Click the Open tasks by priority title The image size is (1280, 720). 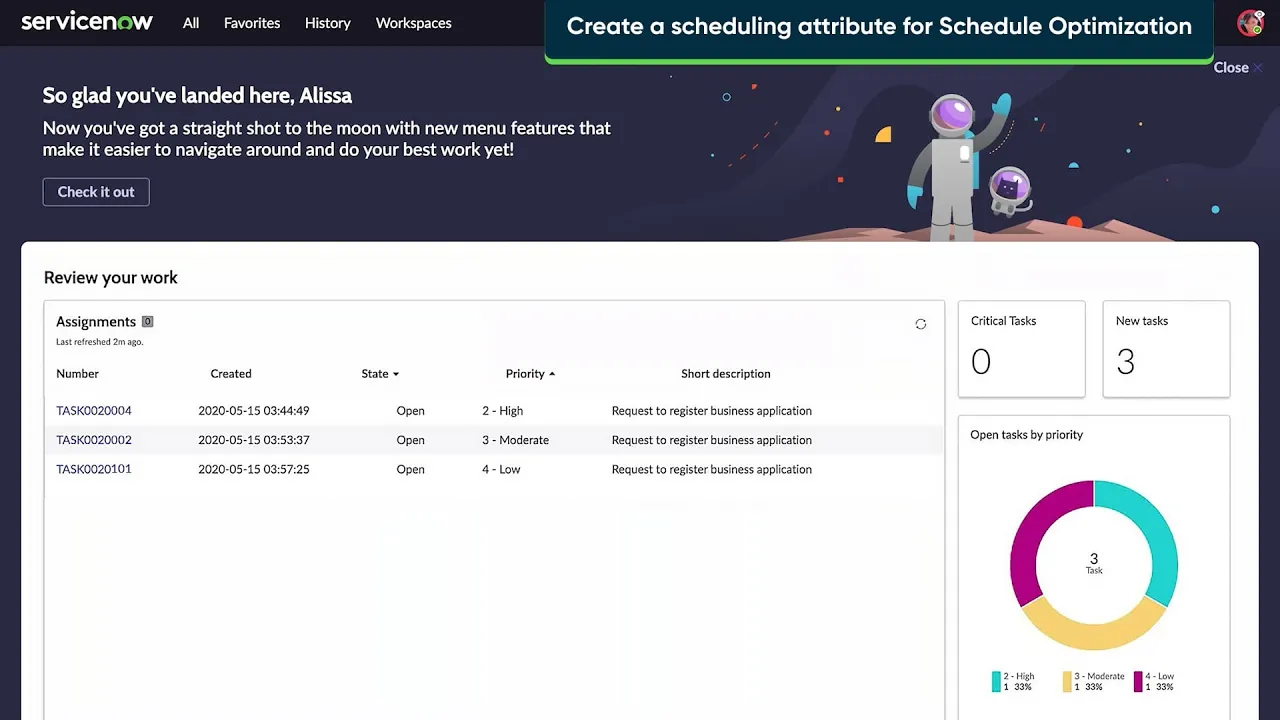(x=1026, y=435)
